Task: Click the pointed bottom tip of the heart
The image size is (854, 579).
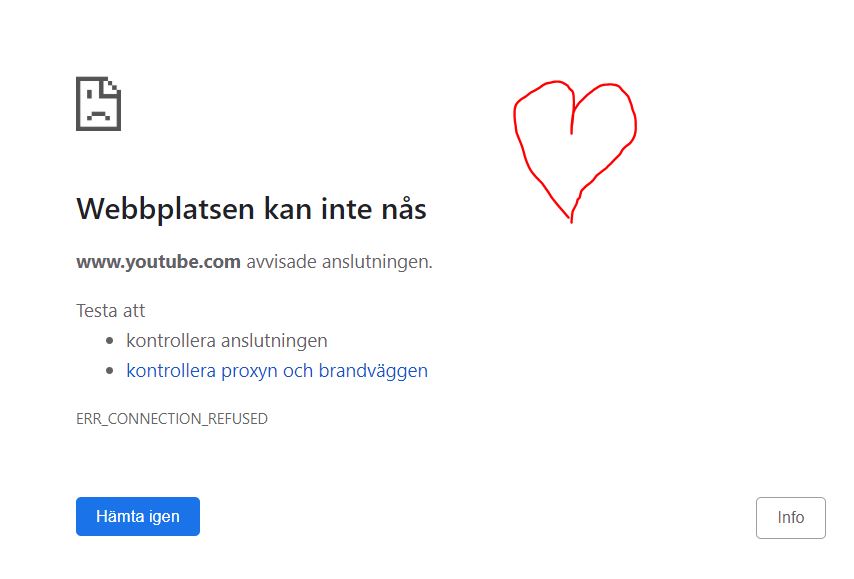Action: 571,218
